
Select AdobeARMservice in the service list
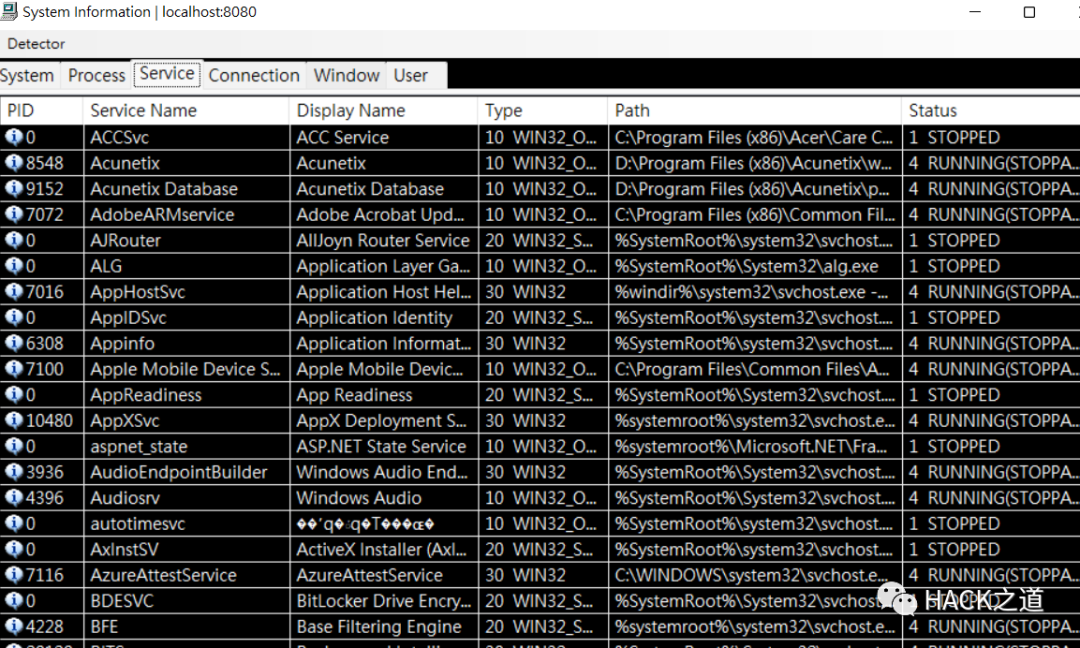[x=162, y=214]
